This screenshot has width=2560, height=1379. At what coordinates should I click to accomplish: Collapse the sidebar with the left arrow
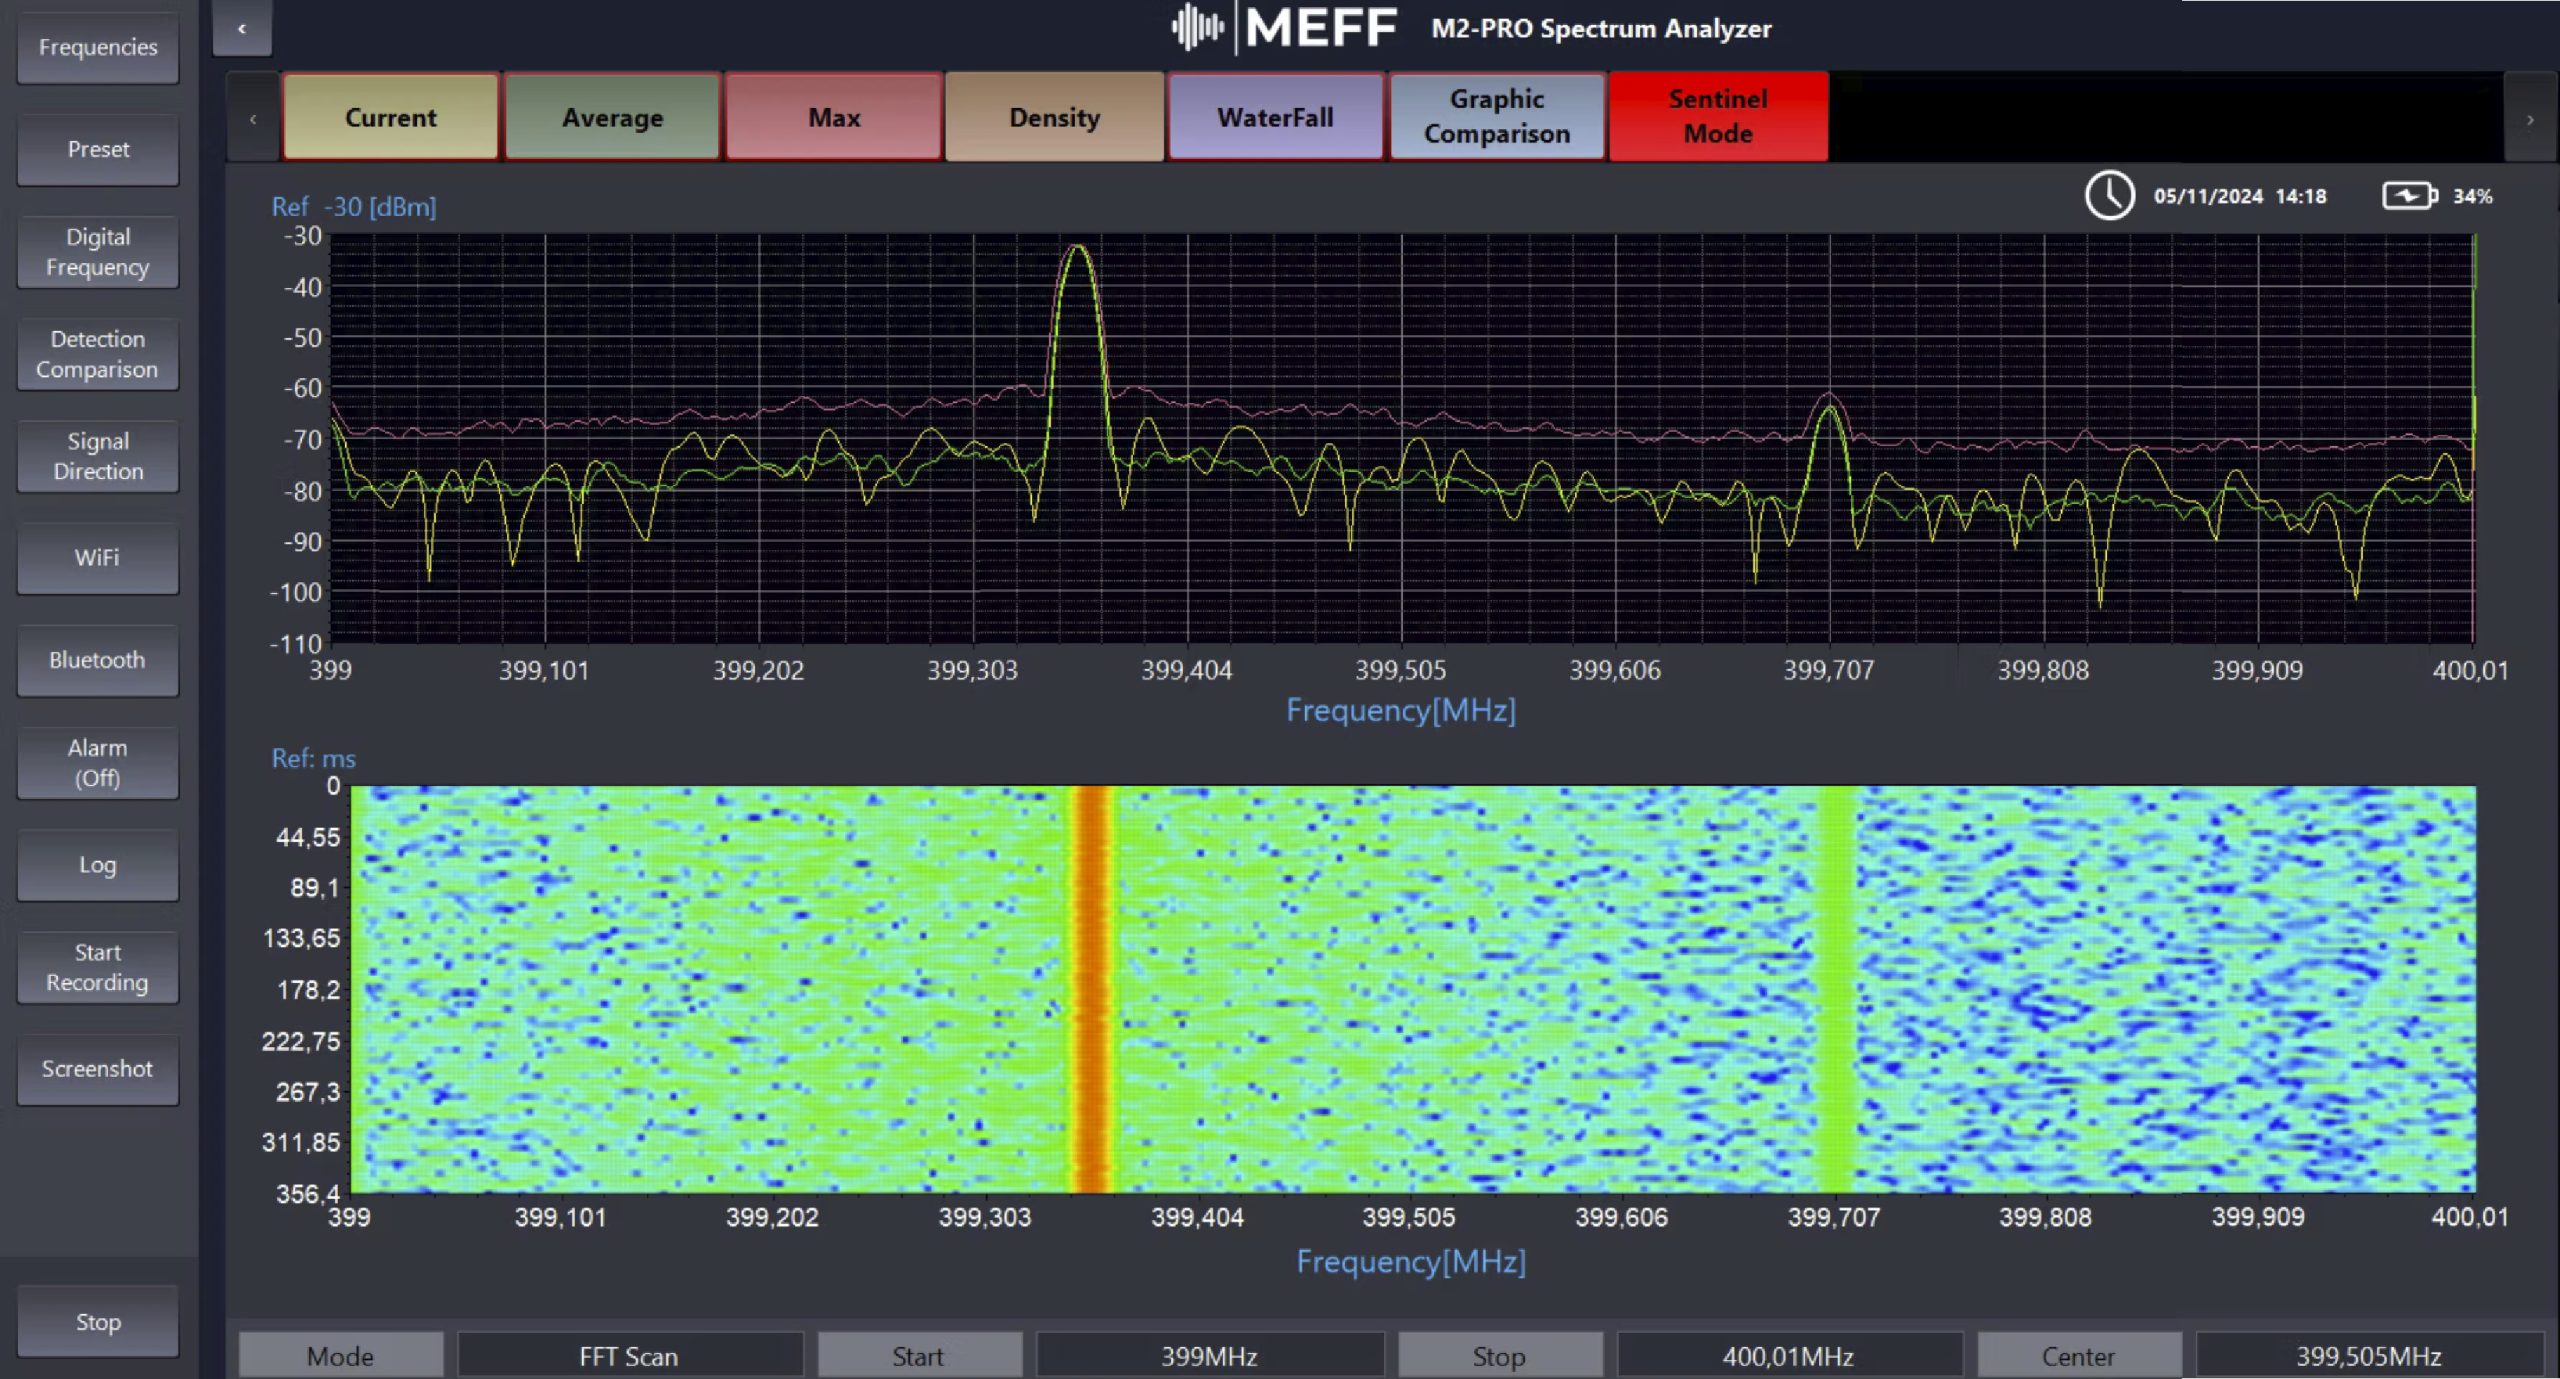242,29
